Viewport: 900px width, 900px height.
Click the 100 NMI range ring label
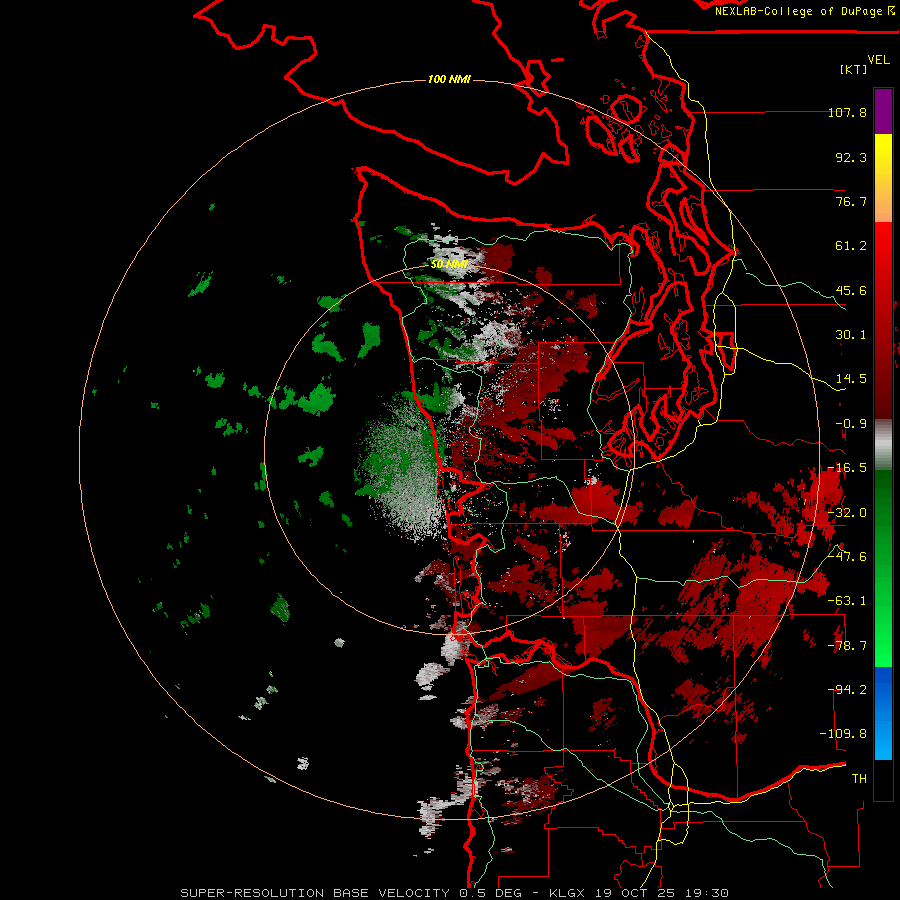pos(449,79)
